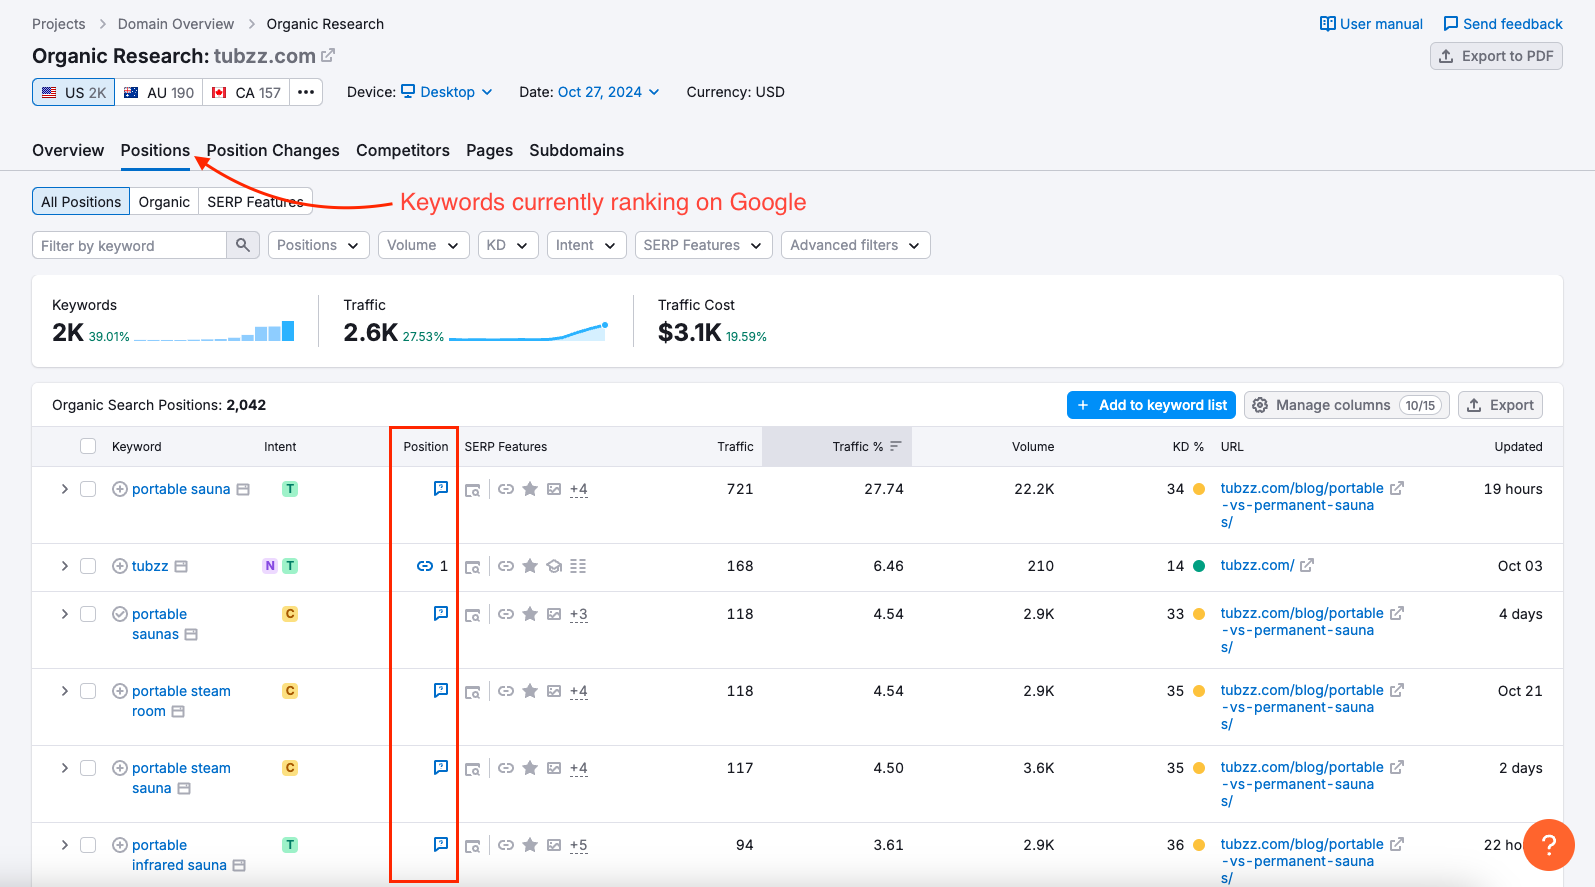The width and height of the screenshot is (1595, 887).
Task: Check the portable saunas row checkbox
Action: tap(88, 614)
